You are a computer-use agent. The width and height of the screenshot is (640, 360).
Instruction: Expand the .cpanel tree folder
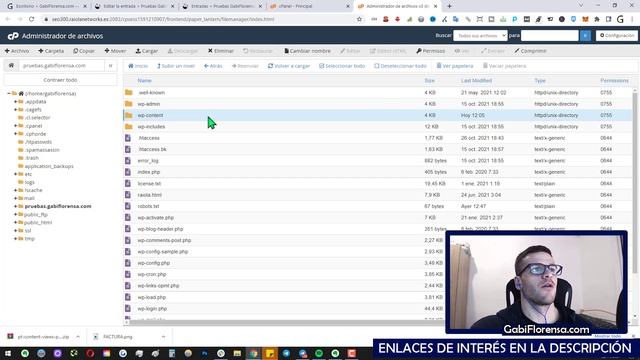click(16, 126)
